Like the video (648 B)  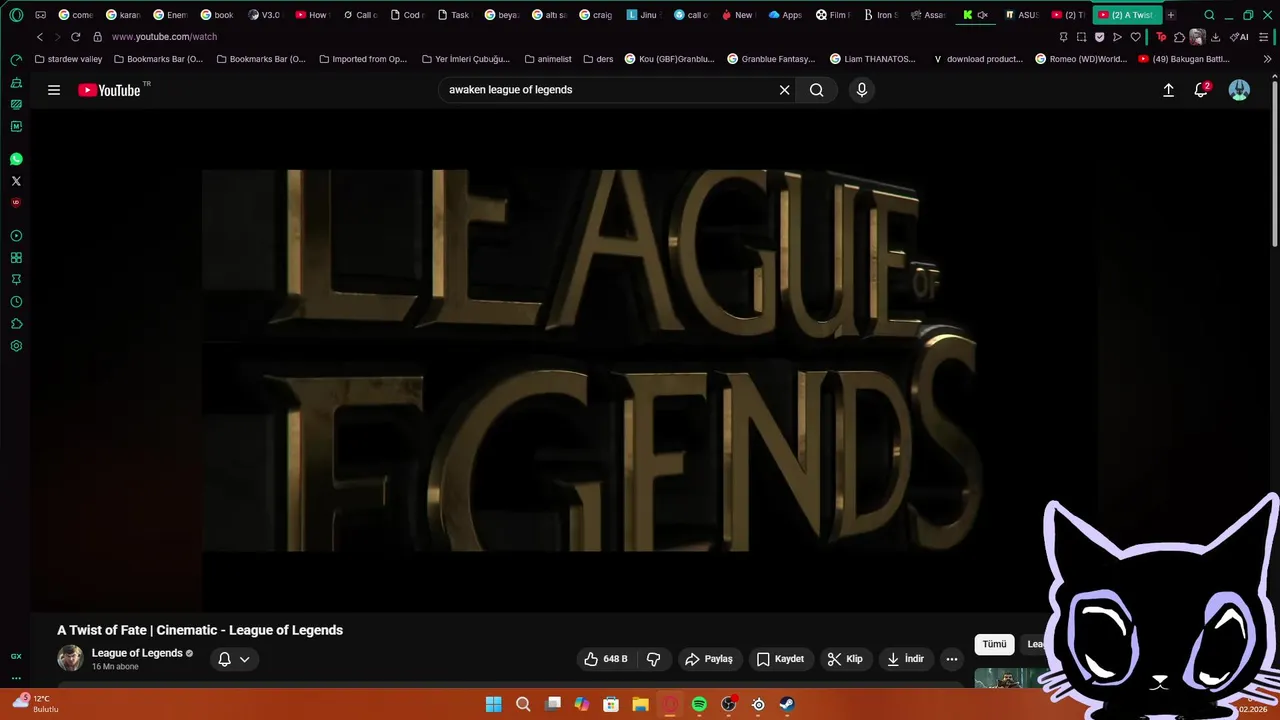click(606, 659)
